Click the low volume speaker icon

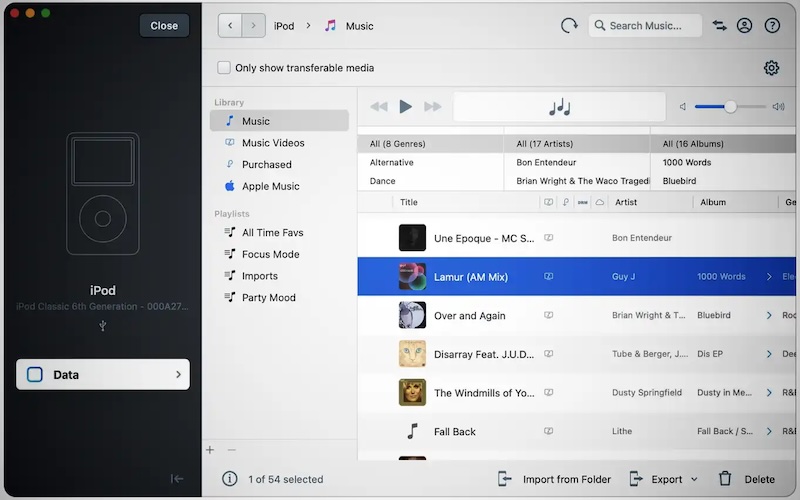point(683,107)
